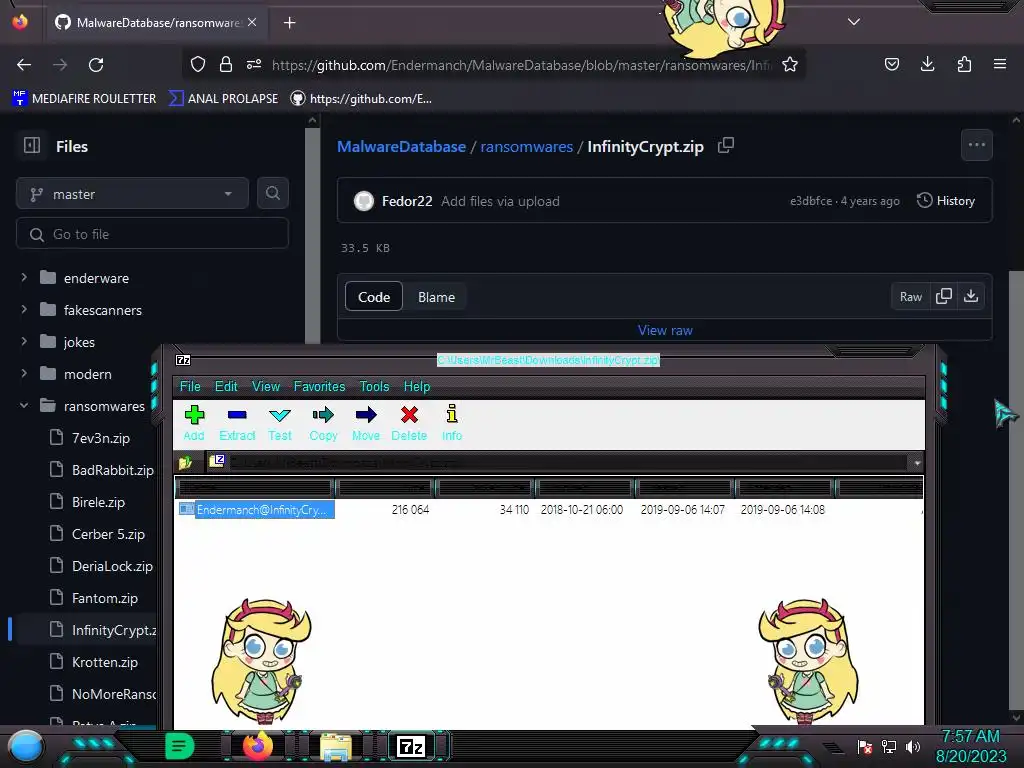The width and height of the screenshot is (1024, 768).
Task: Click the Firefox back arrow
Action: [24, 65]
